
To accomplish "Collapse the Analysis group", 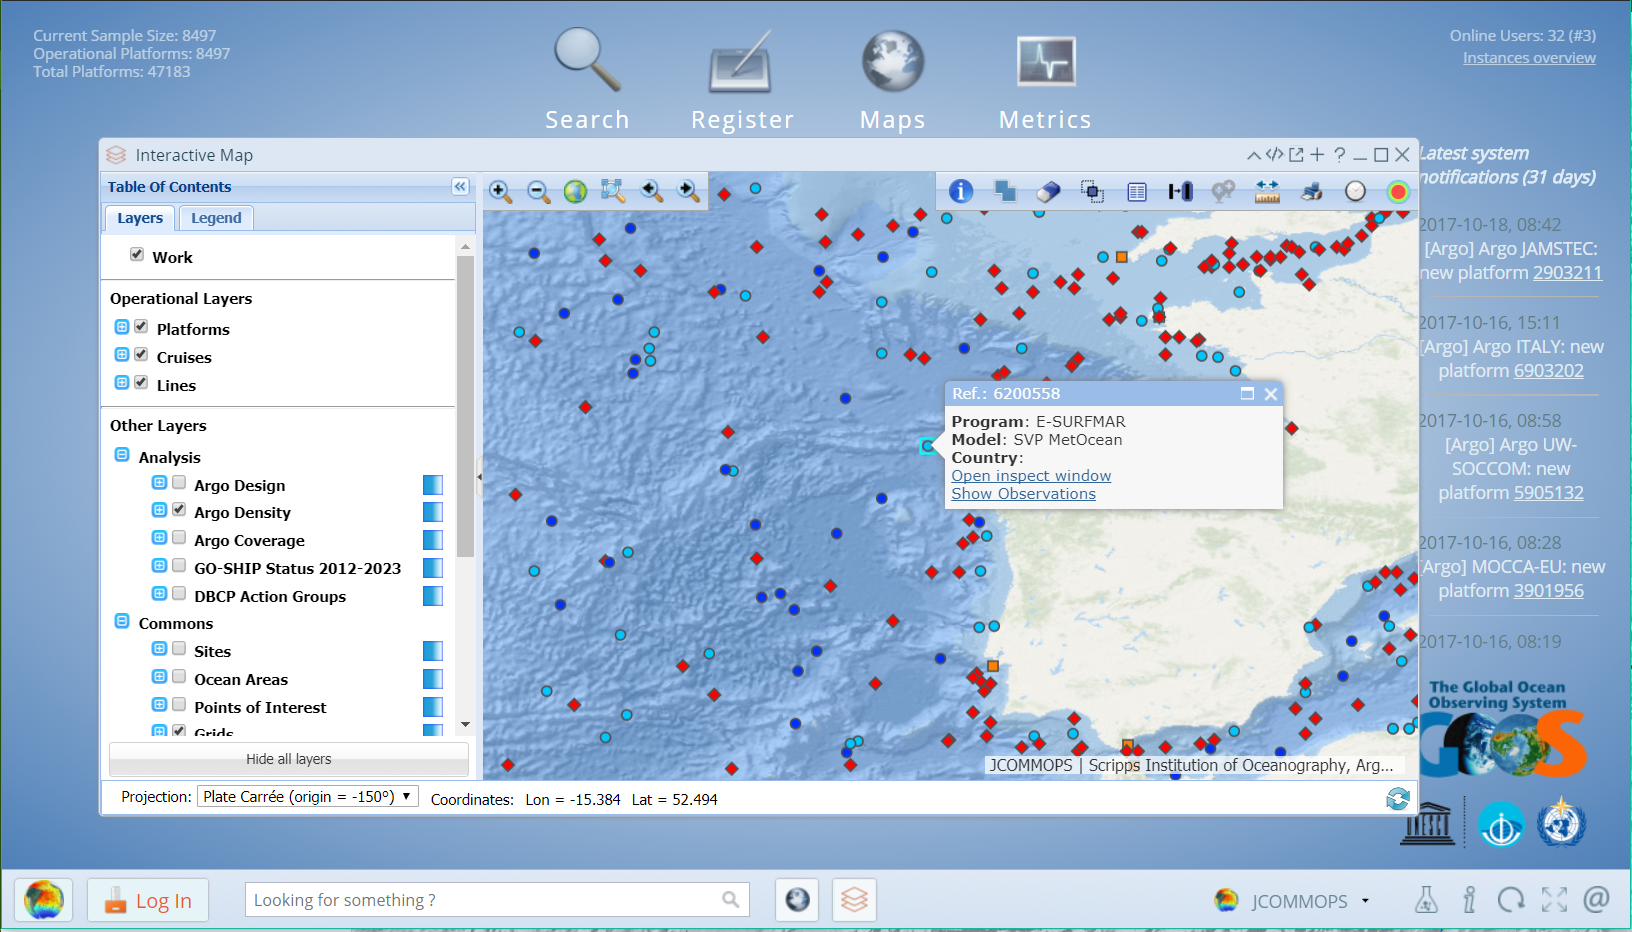I will [x=122, y=455].
